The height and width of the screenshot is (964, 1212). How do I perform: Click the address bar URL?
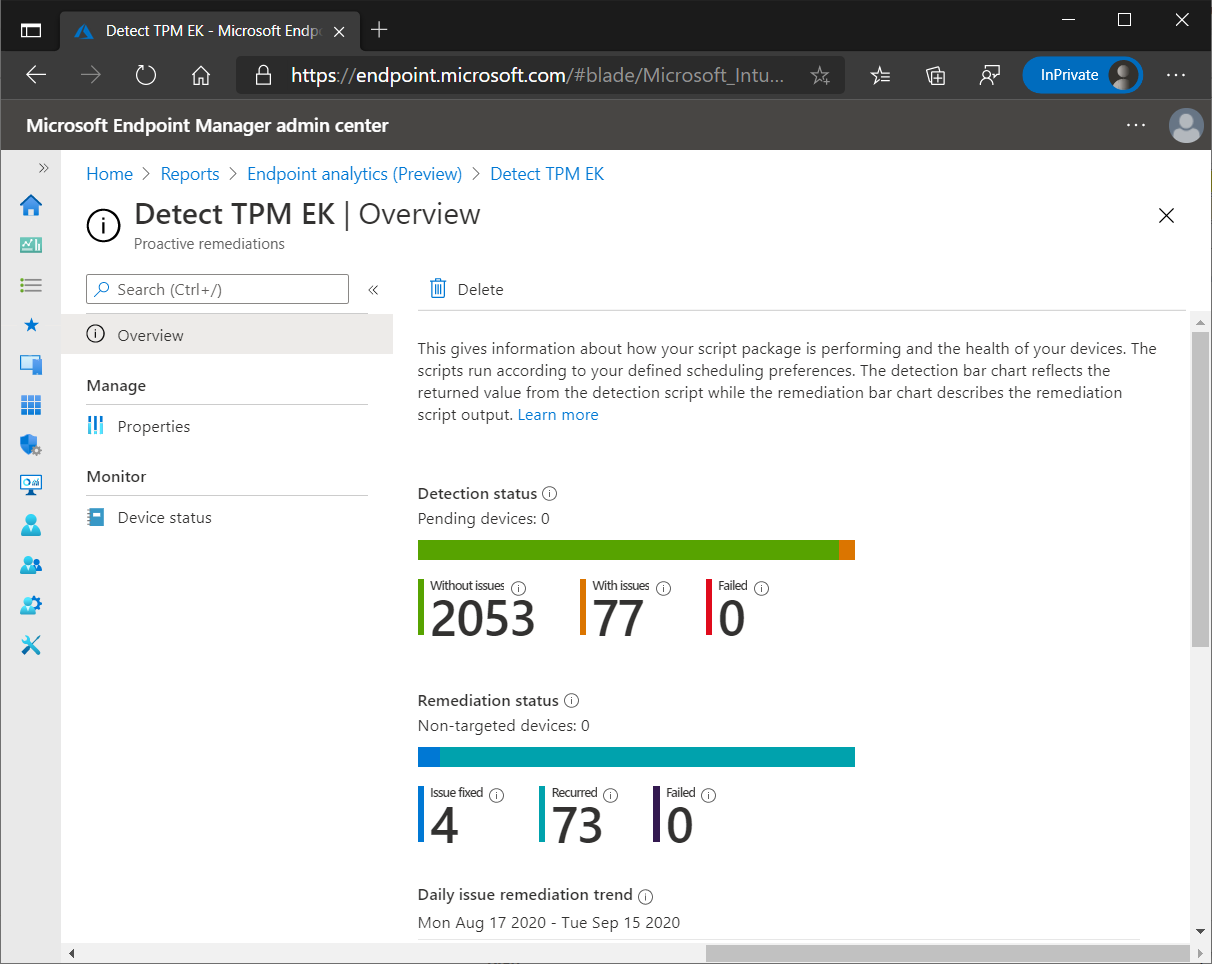pyautogui.click(x=538, y=75)
